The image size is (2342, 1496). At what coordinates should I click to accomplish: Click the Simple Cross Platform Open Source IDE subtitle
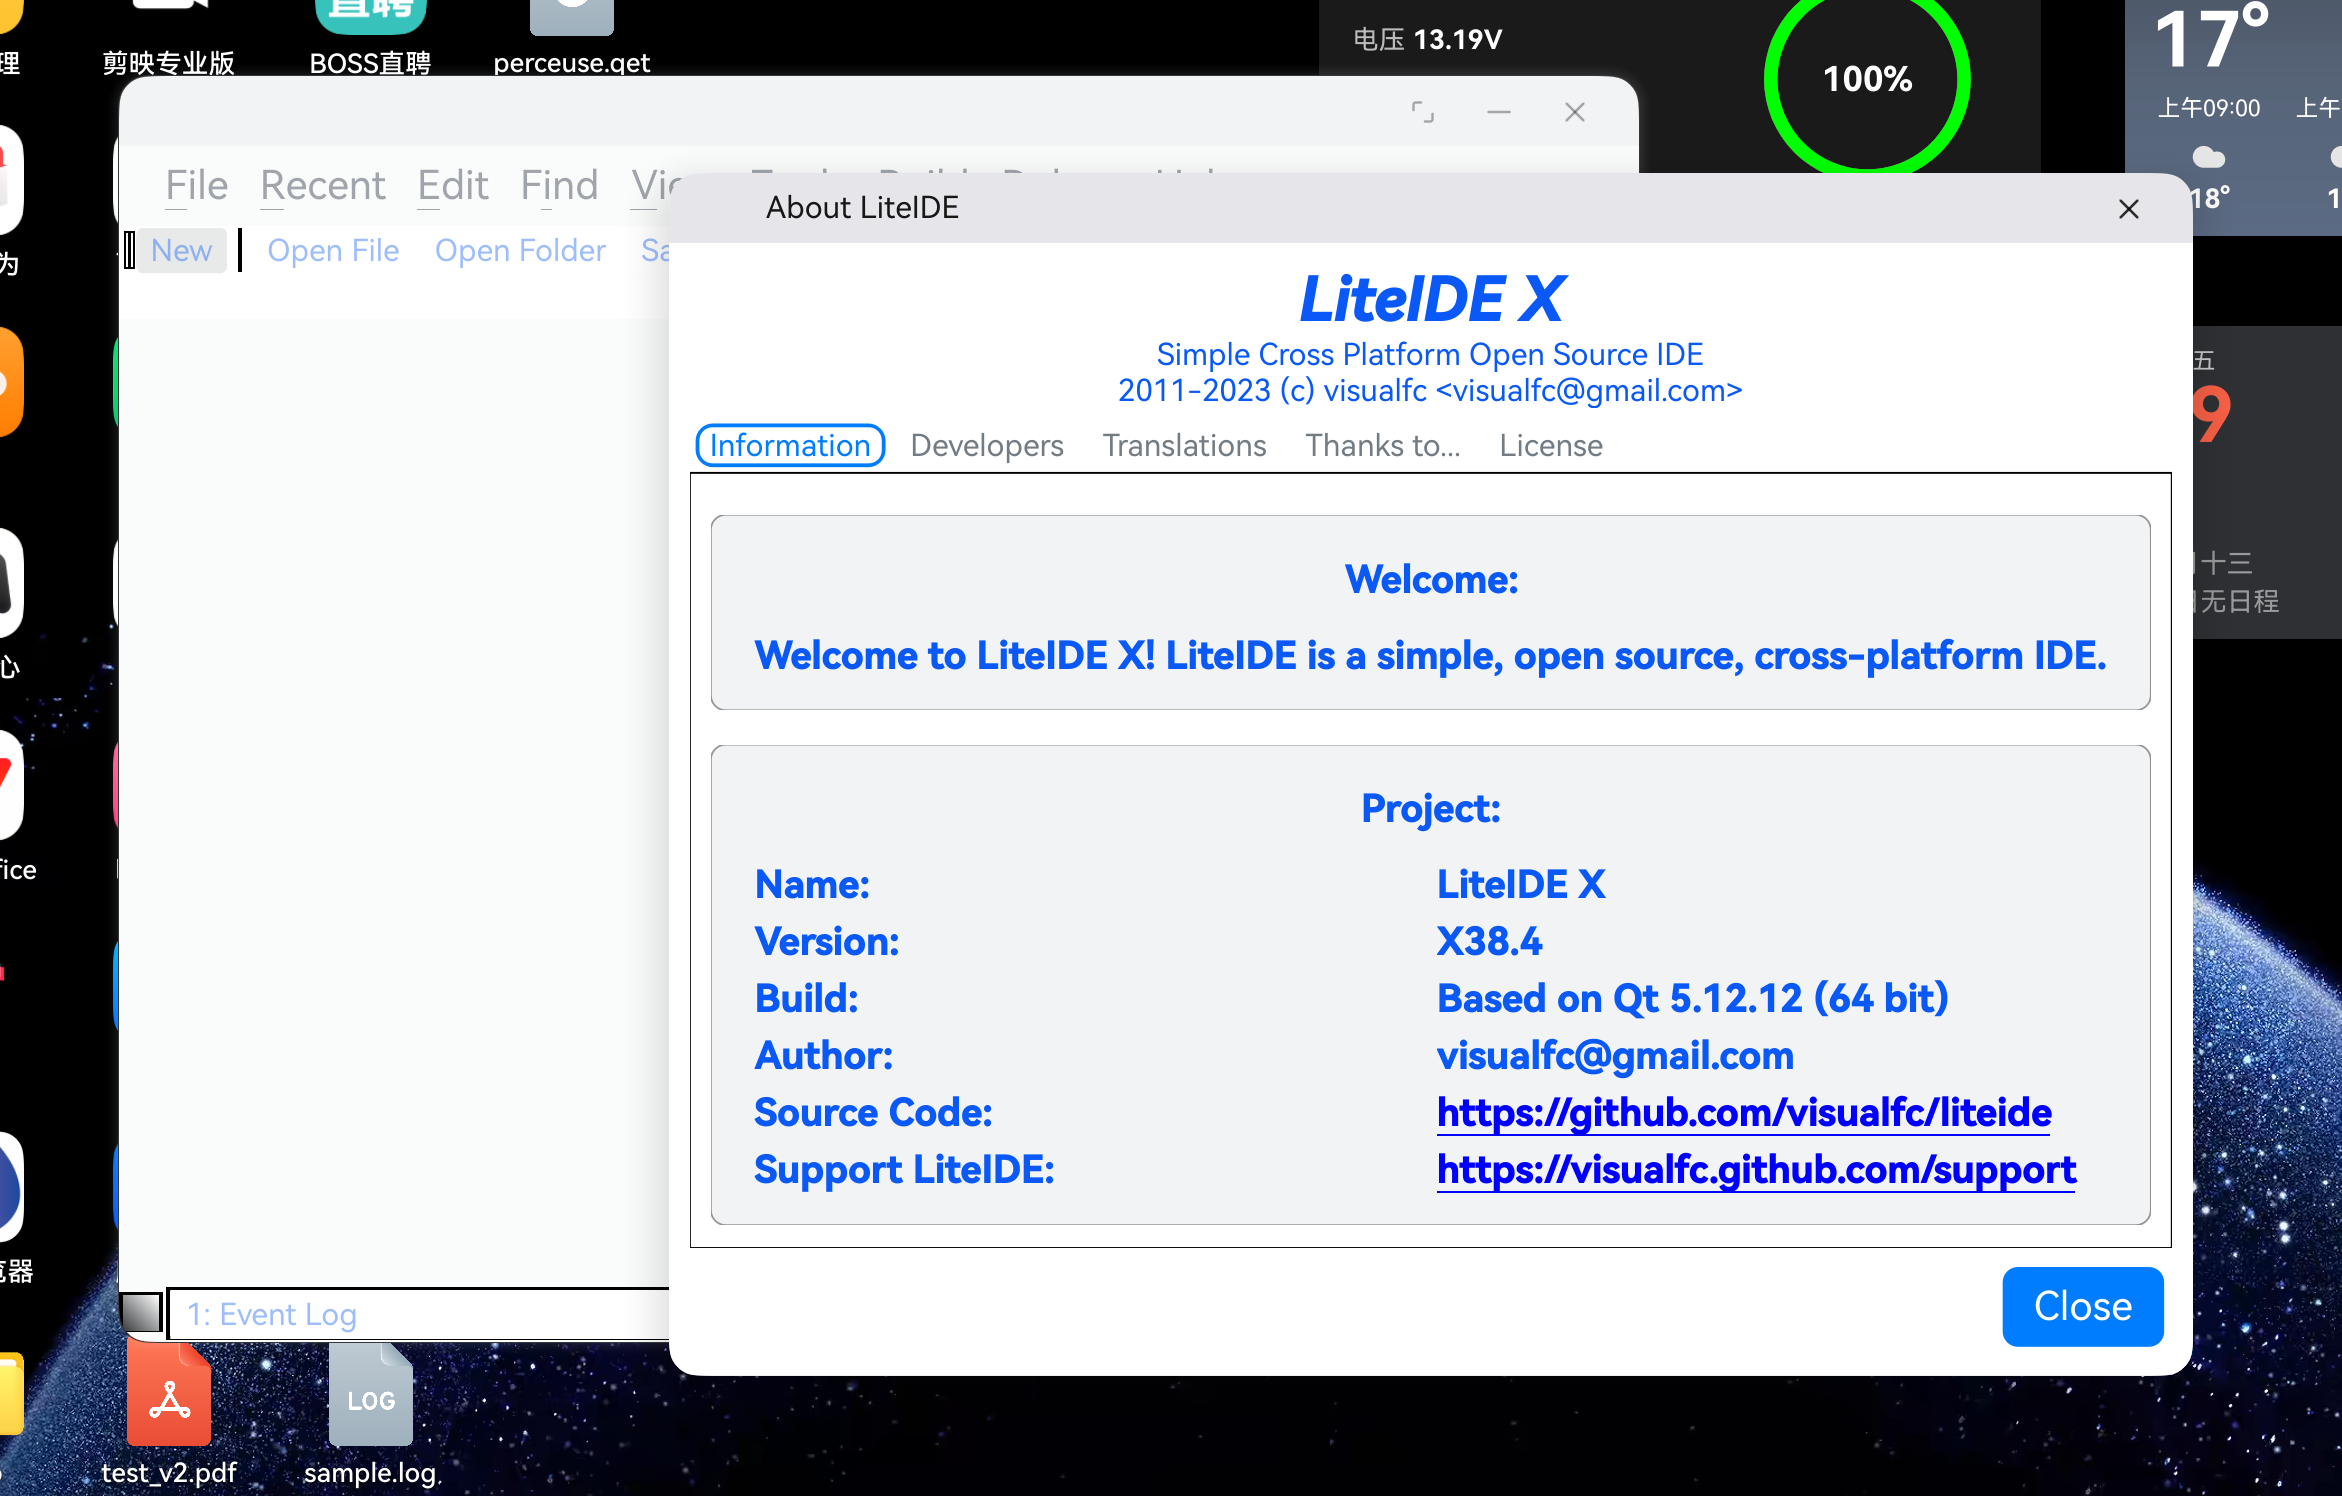[x=1430, y=355]
